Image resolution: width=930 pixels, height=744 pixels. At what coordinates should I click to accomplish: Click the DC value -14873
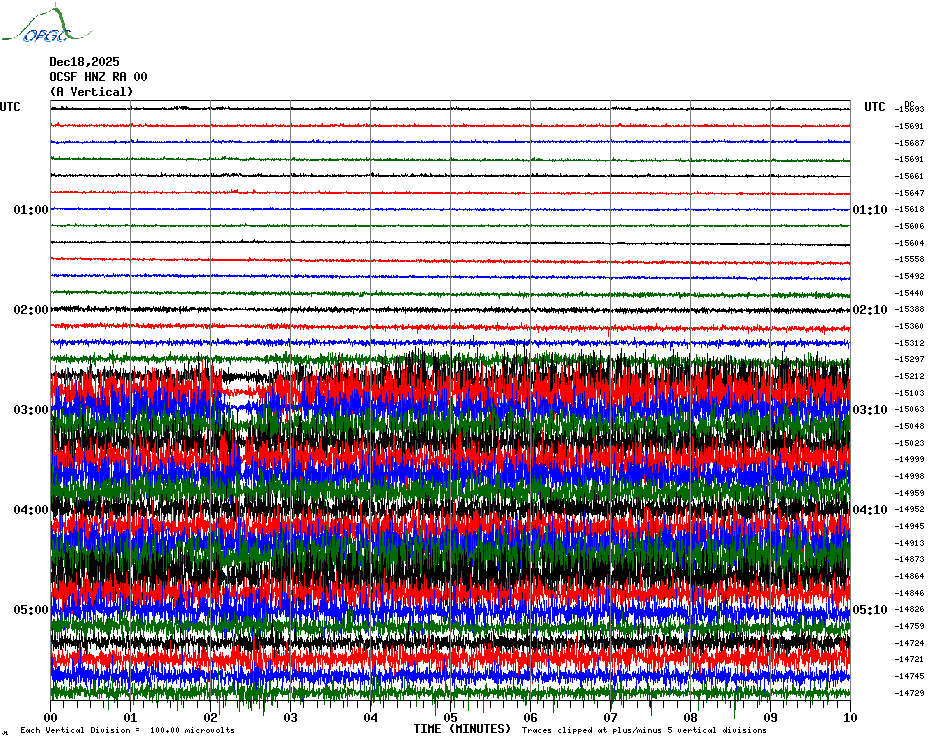[909, 559]
